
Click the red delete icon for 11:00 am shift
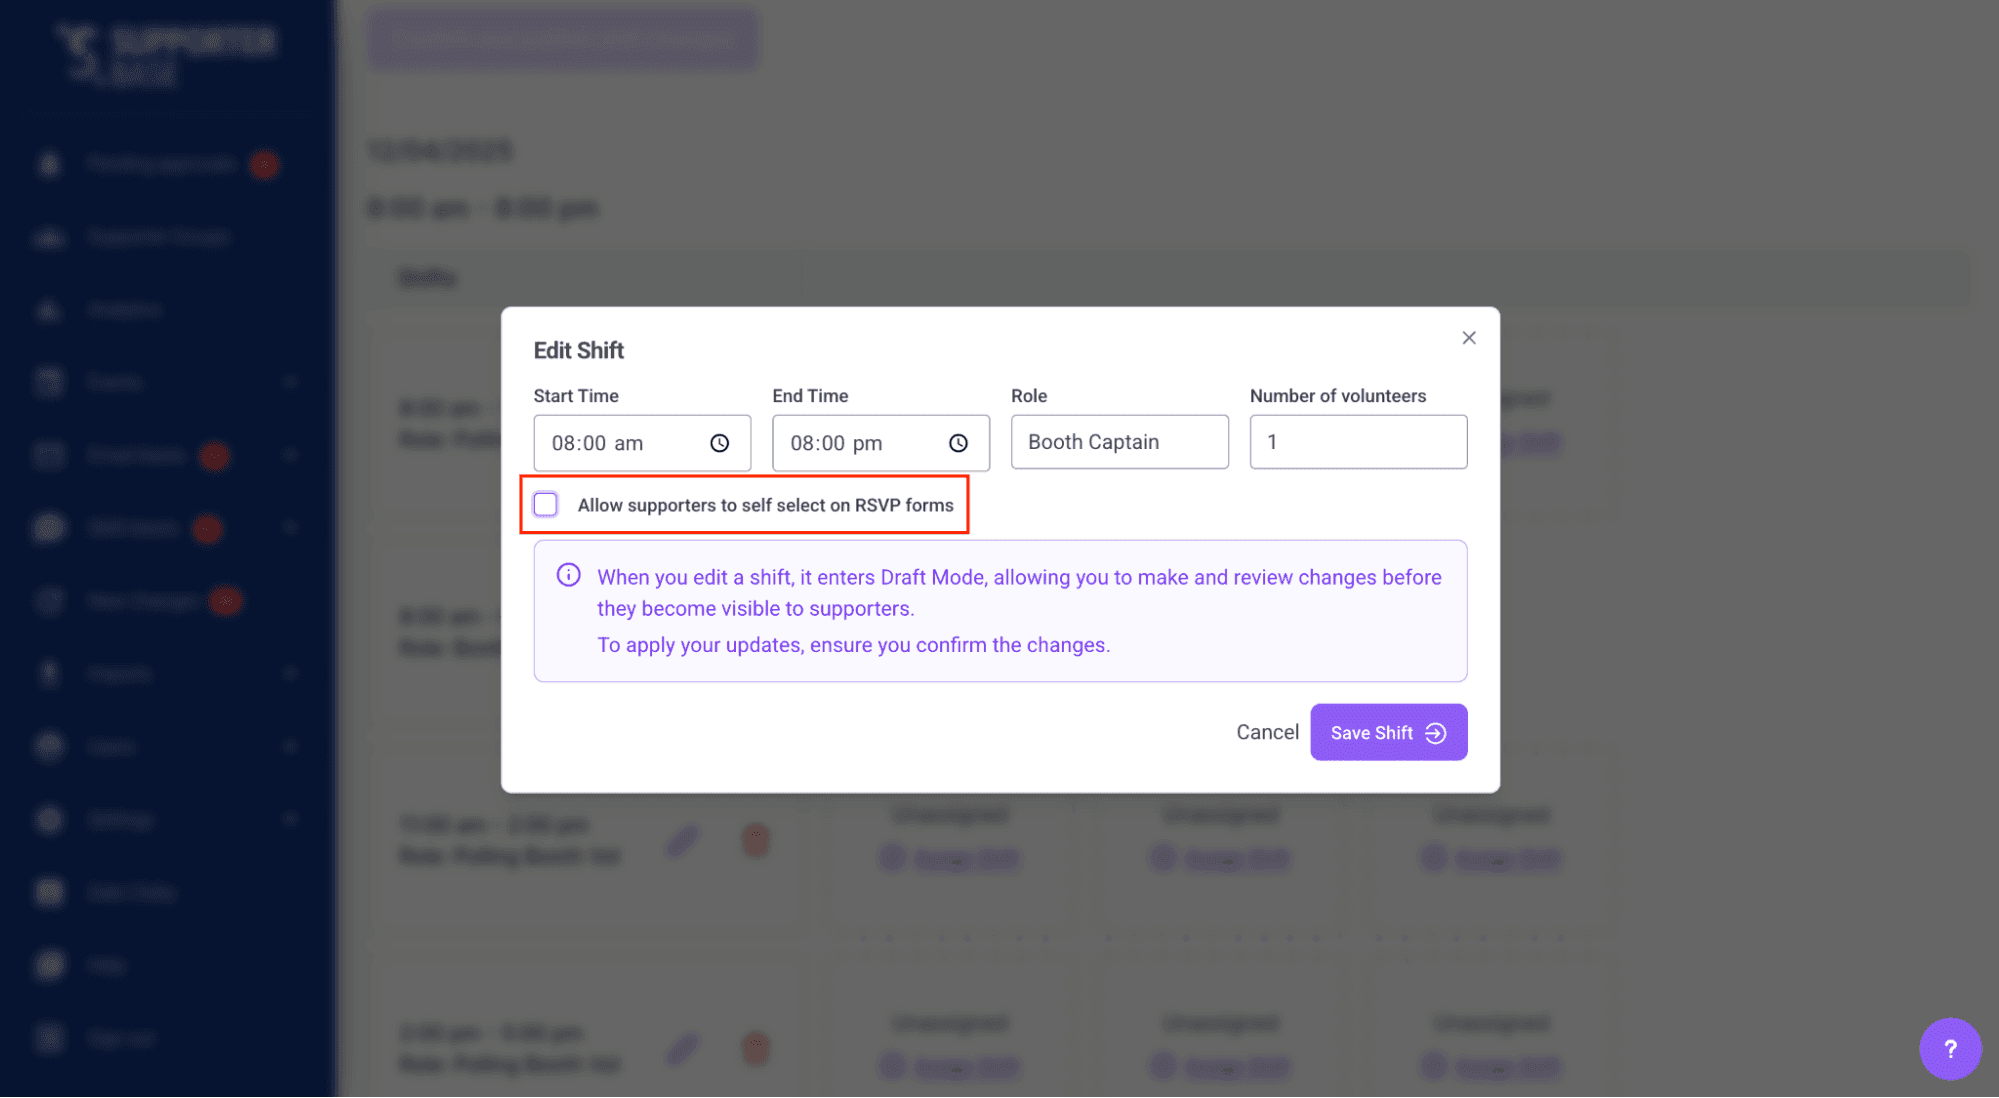(756, 841)
